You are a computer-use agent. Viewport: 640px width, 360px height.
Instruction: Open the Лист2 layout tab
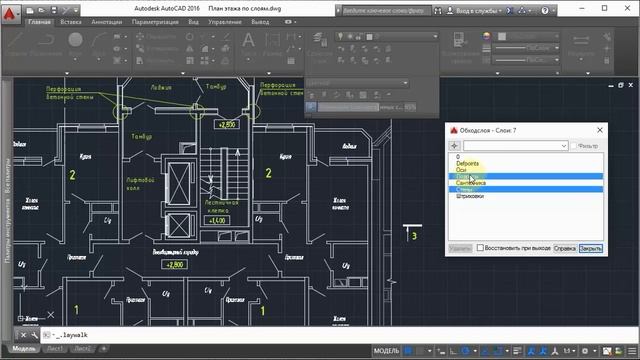point(83,349)
